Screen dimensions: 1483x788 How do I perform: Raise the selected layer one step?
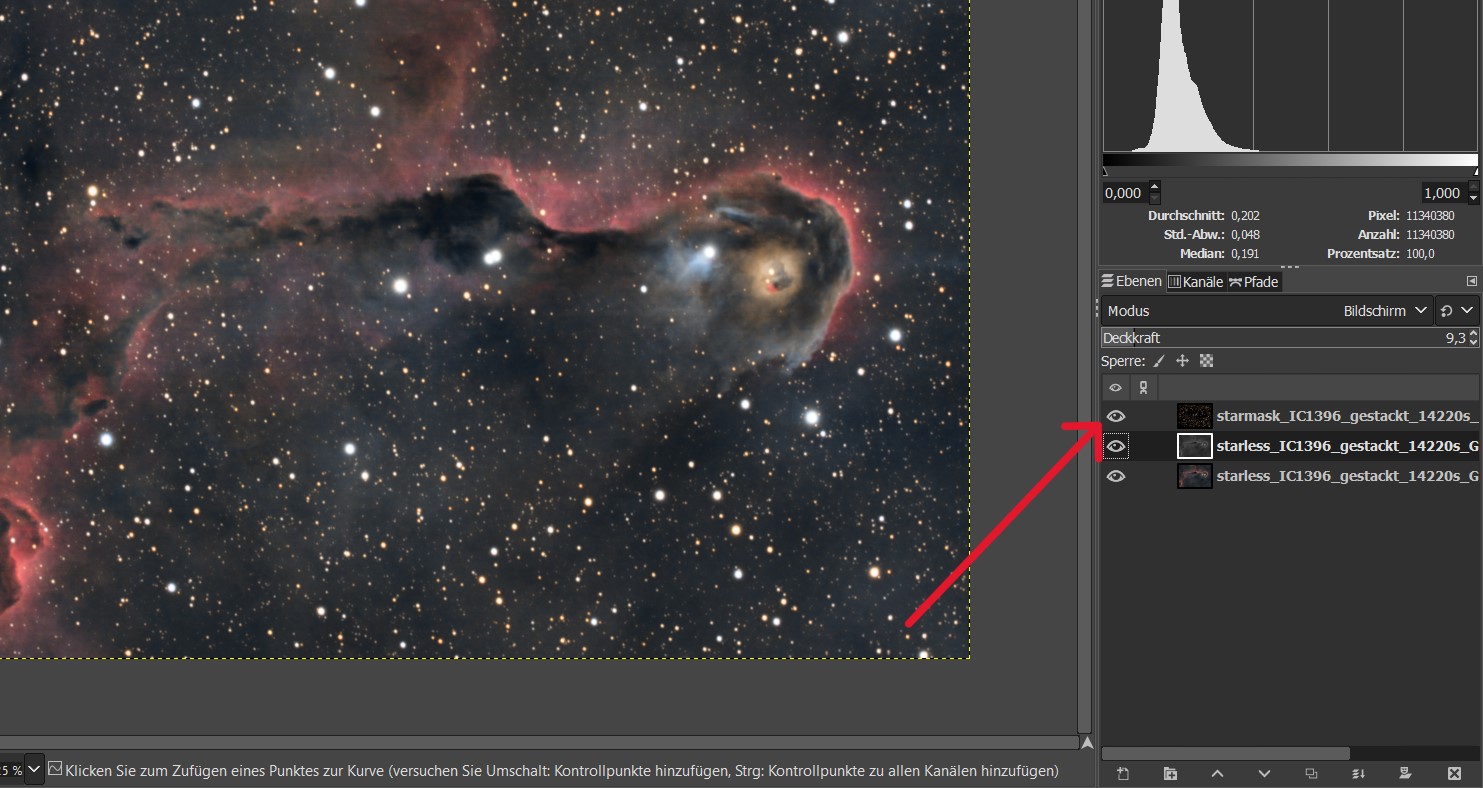click(1217, 773)
